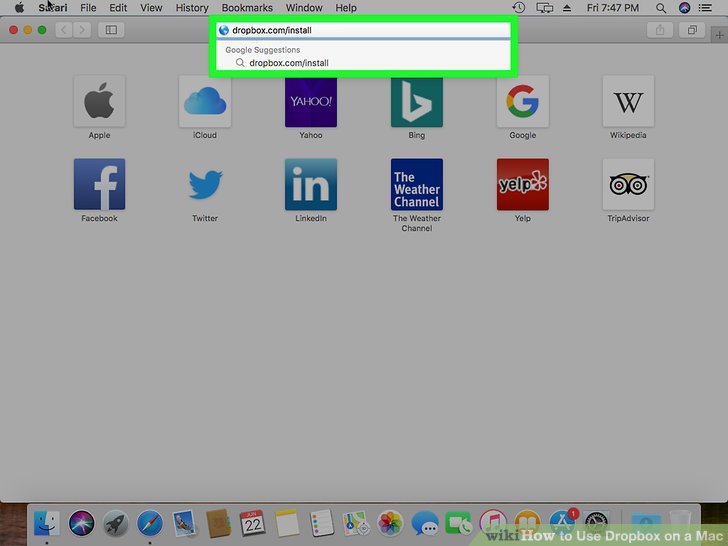Open Spotlight search magnifier icon
Screen dimensions: 728x546
[x=661, y=8]
